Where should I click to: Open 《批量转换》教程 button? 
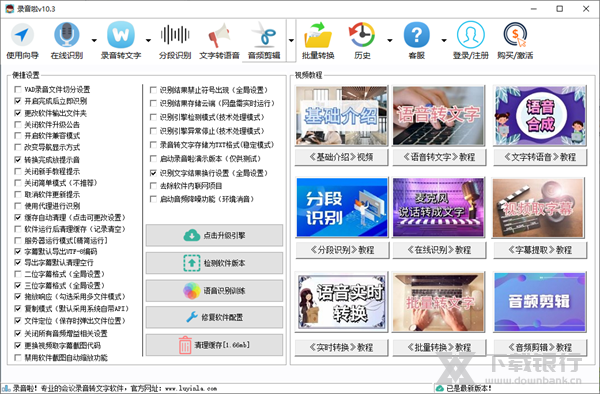[x=439, y=347]
